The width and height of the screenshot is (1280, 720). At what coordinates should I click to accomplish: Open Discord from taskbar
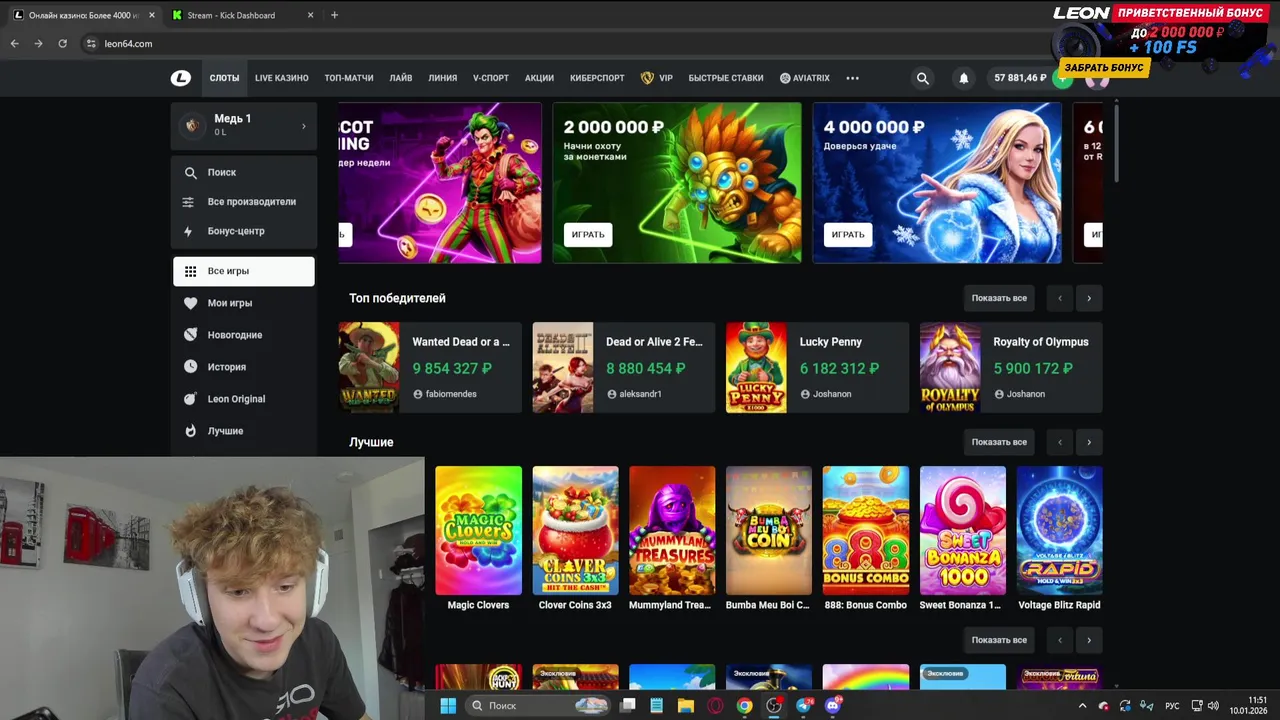point(833,706)
